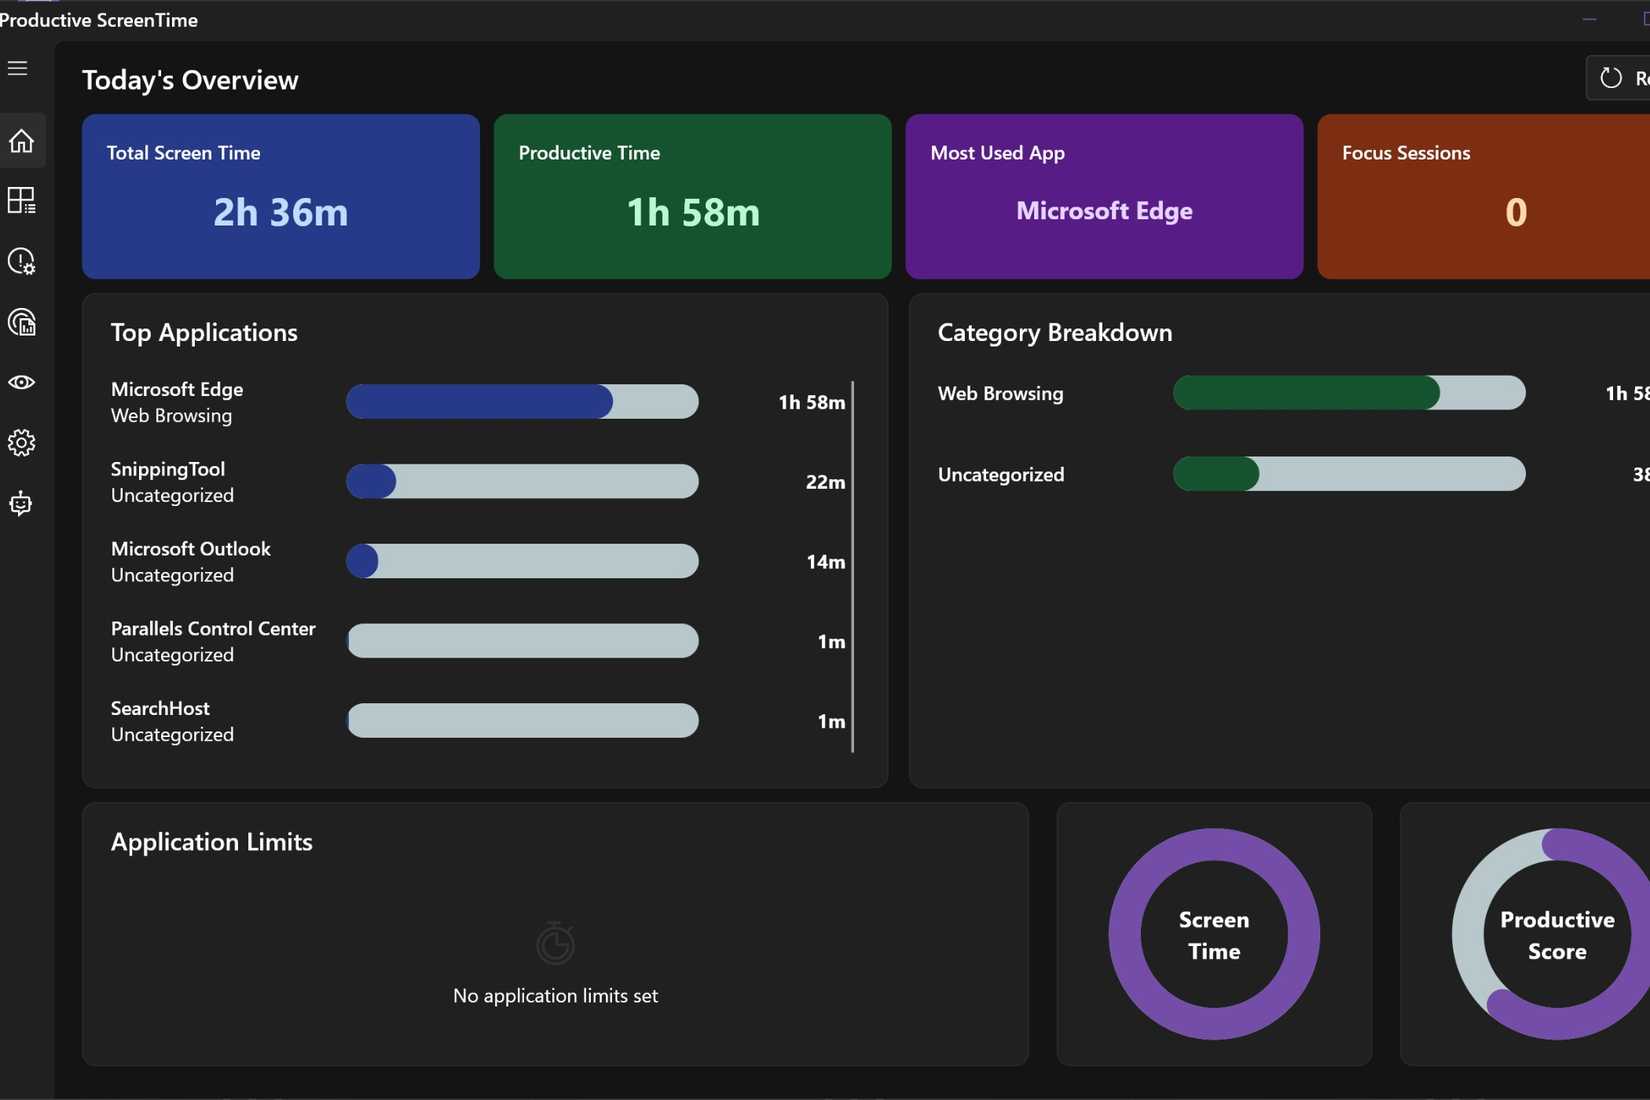Click the Productive Score donut chart
1650x1100 pixels.
tap(1551, 934)
